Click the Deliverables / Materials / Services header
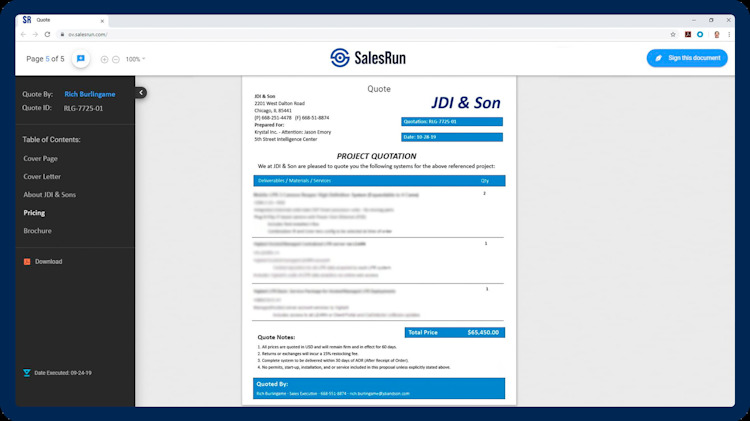This screenshot has height=421, width=750. point(294,181)
